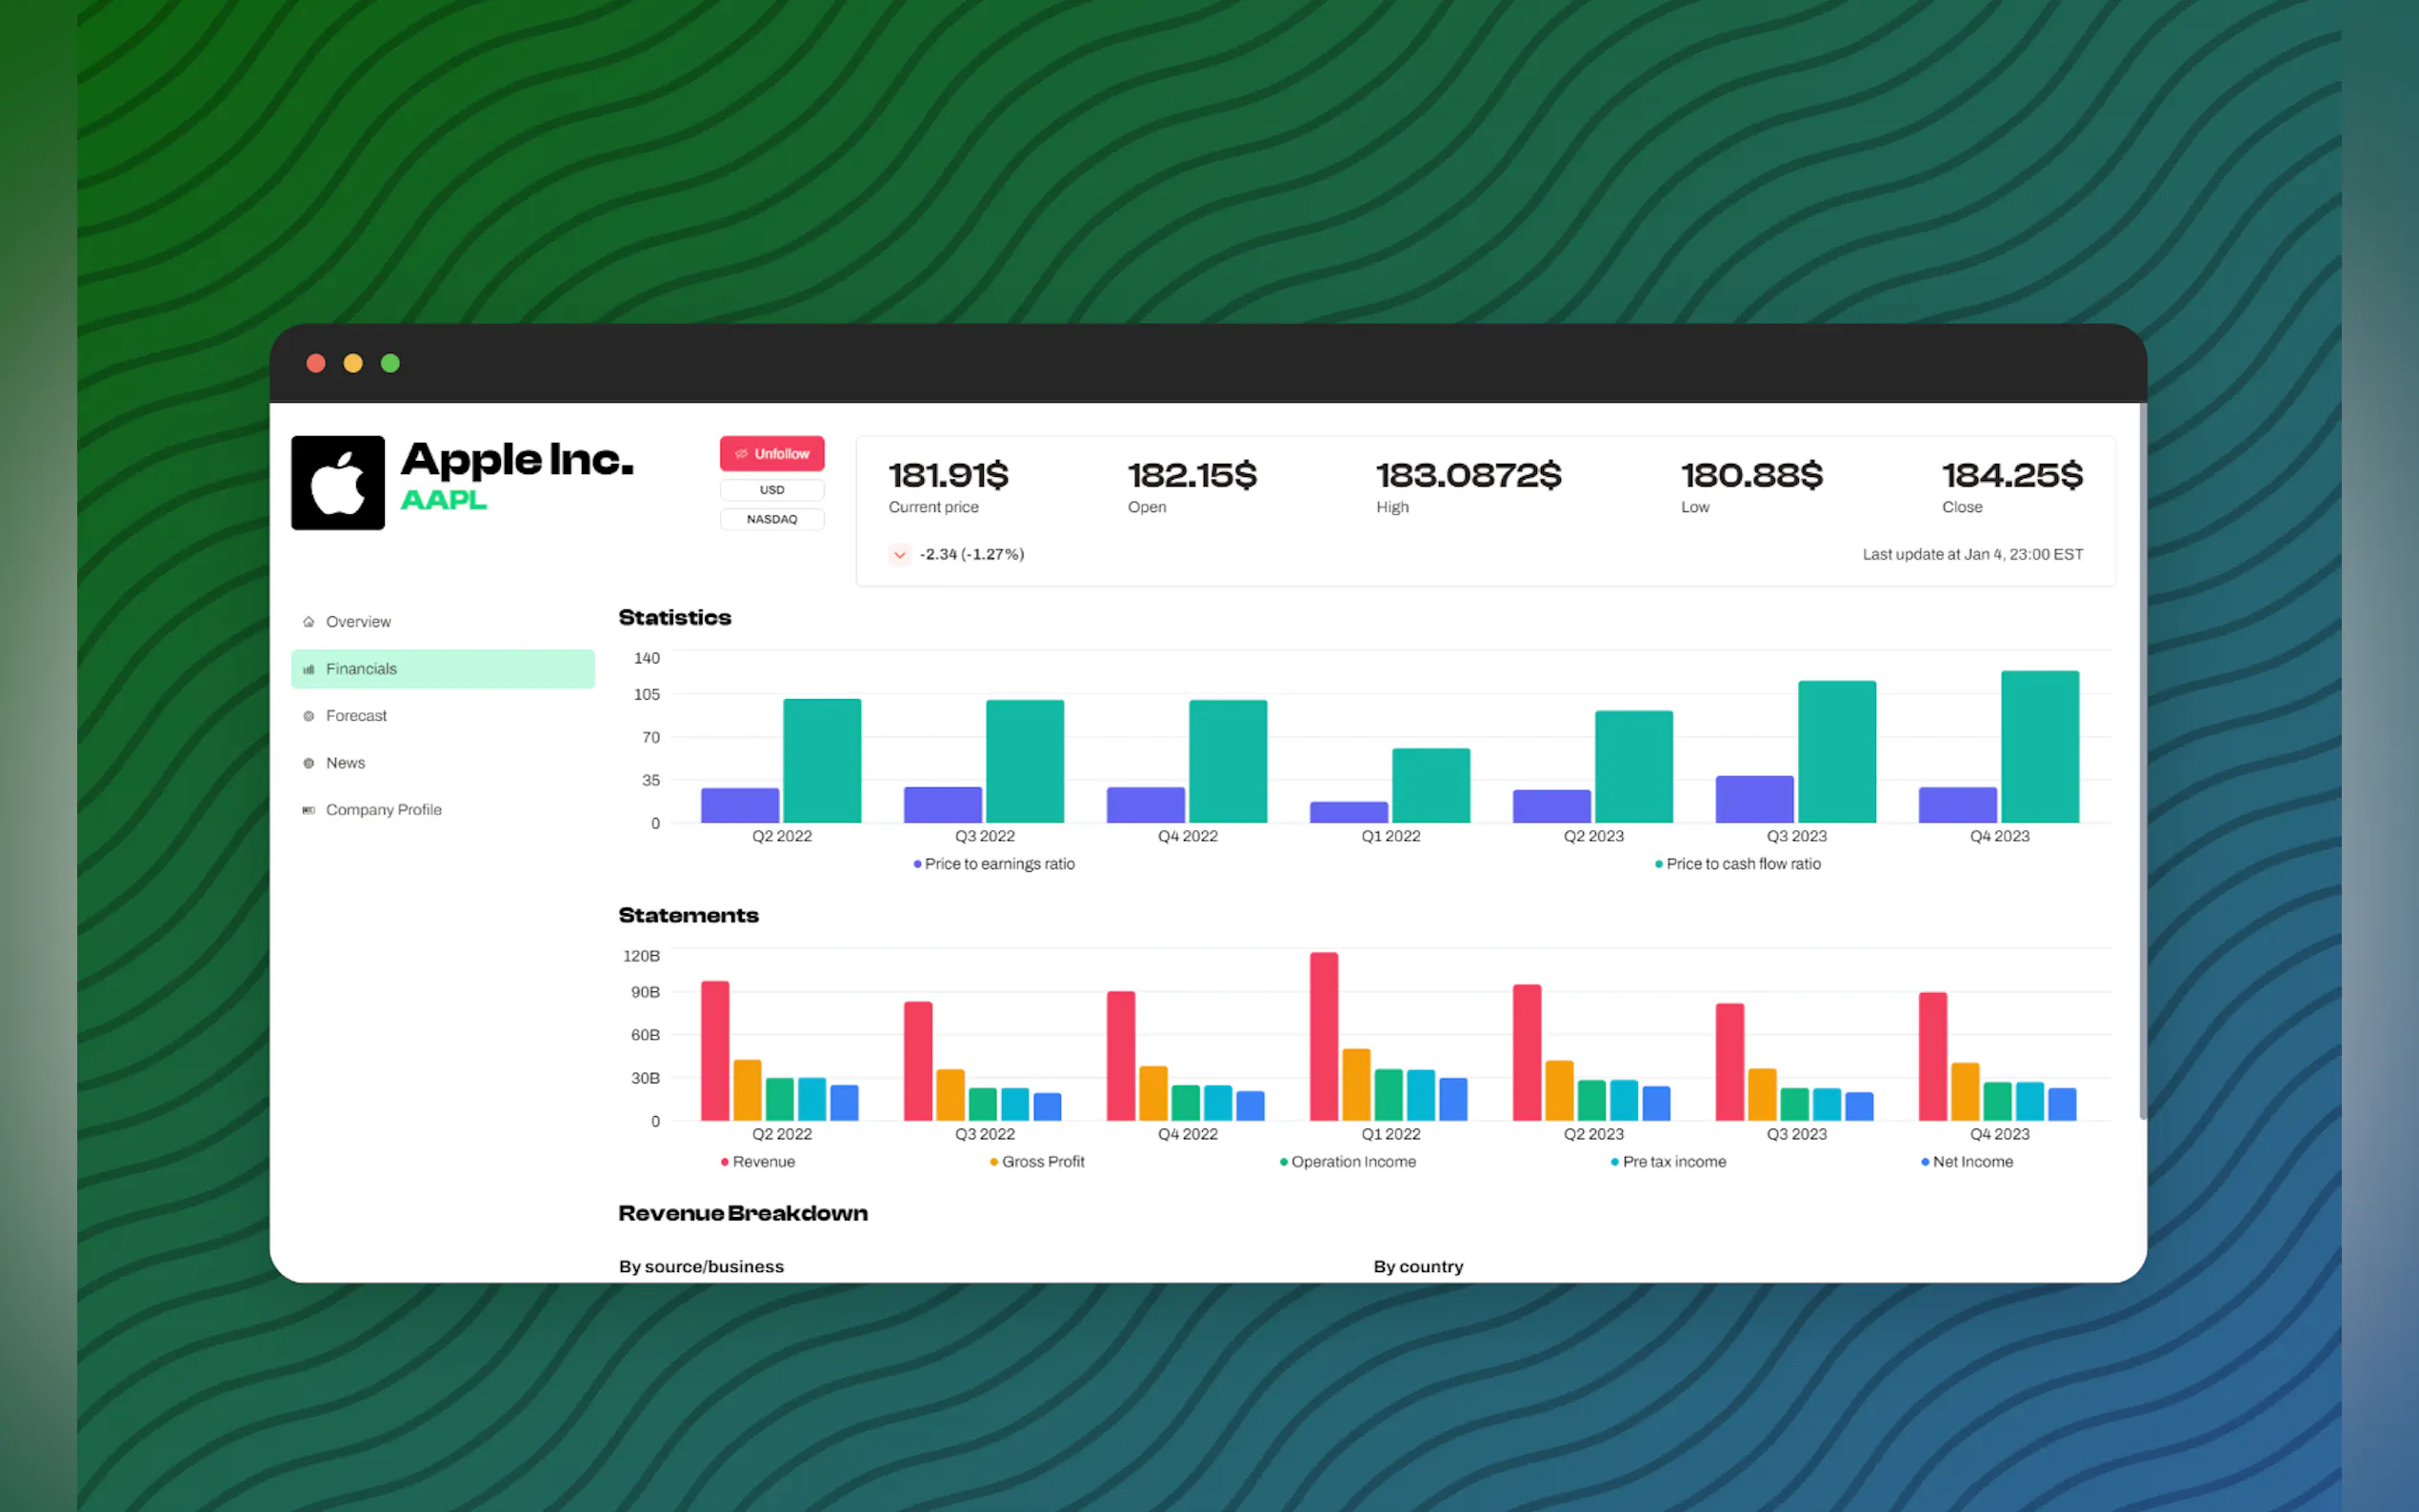Hide the Revenue series via its legend
The height and width of the screenshot is (1512, 2419).
pos(757,1162)
